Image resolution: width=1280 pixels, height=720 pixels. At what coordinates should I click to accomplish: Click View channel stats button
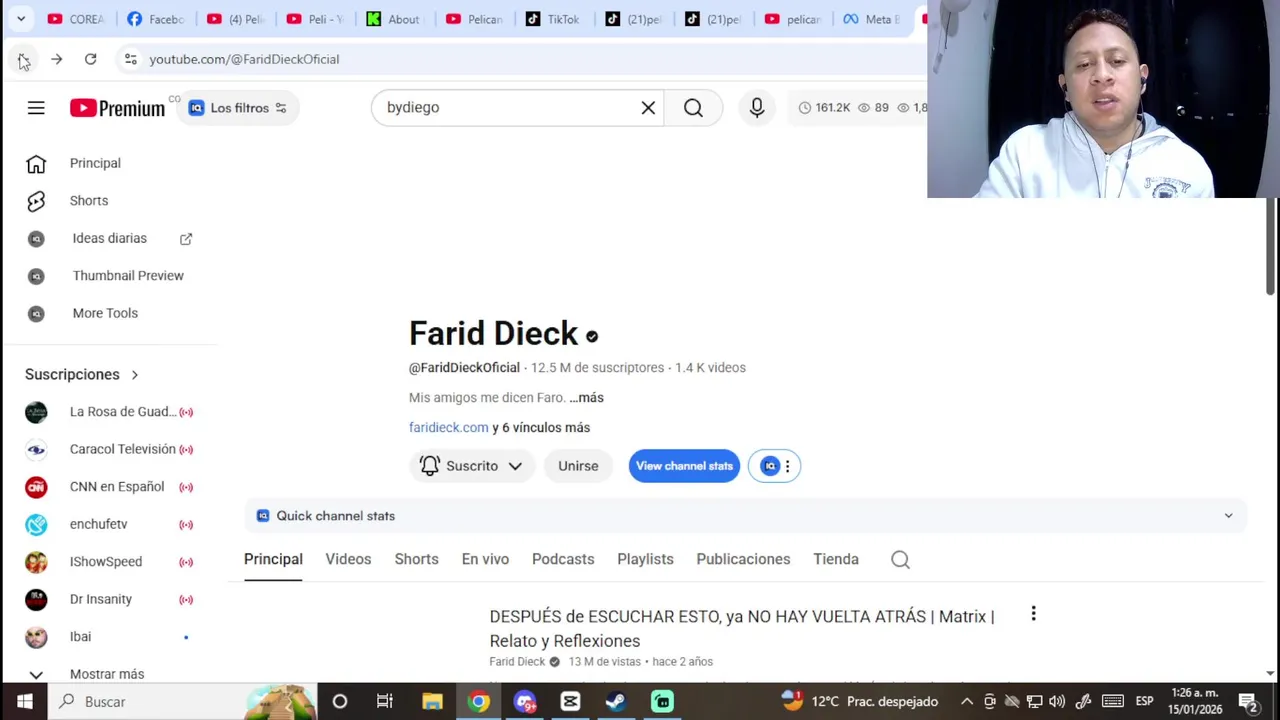[684, 466]
